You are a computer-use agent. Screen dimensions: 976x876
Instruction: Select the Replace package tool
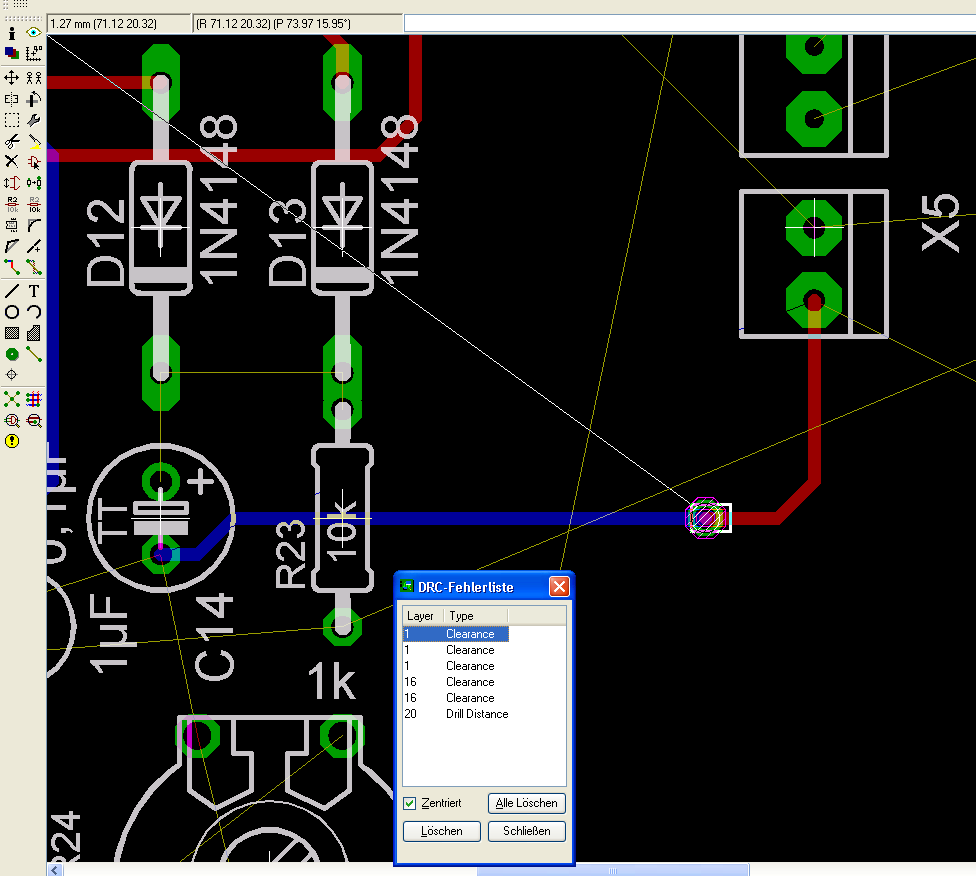pos(34,183)
